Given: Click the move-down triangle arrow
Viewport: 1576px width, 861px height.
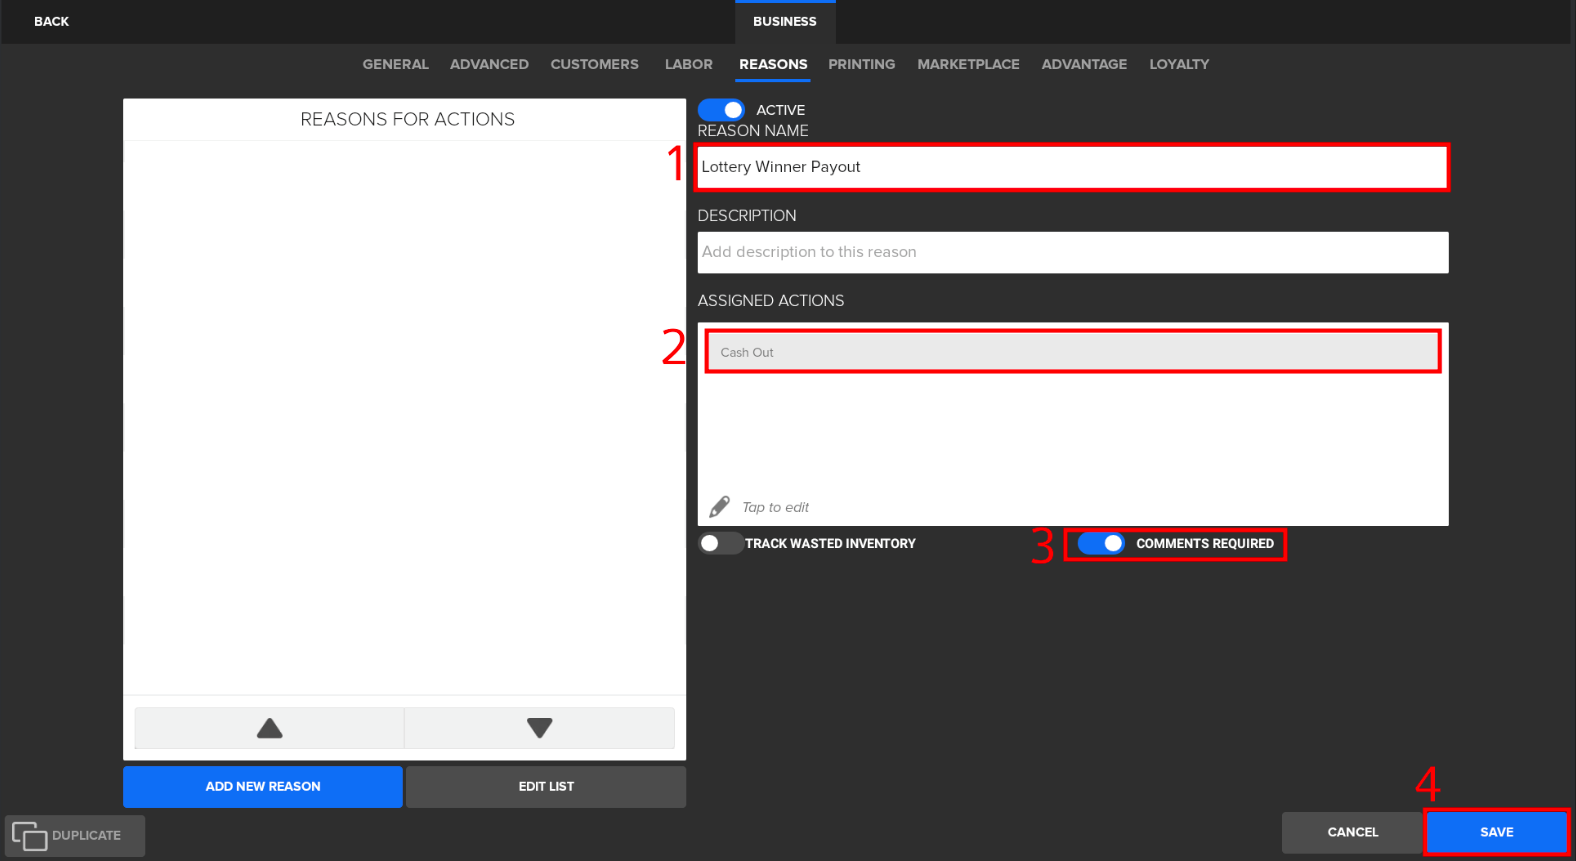Looking at the screenshot, I should point(539,728).
